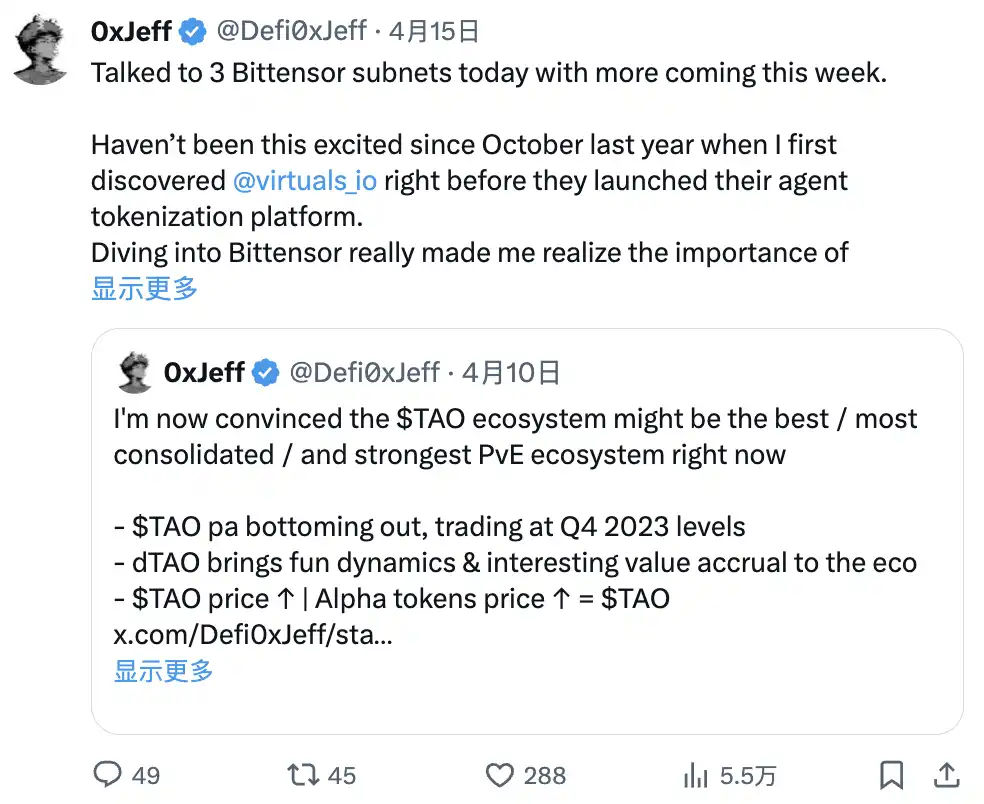This screenshot has height=804, width=984.
Task: Open the 4月15日 tweet timestamp
Action: point(434,32)
